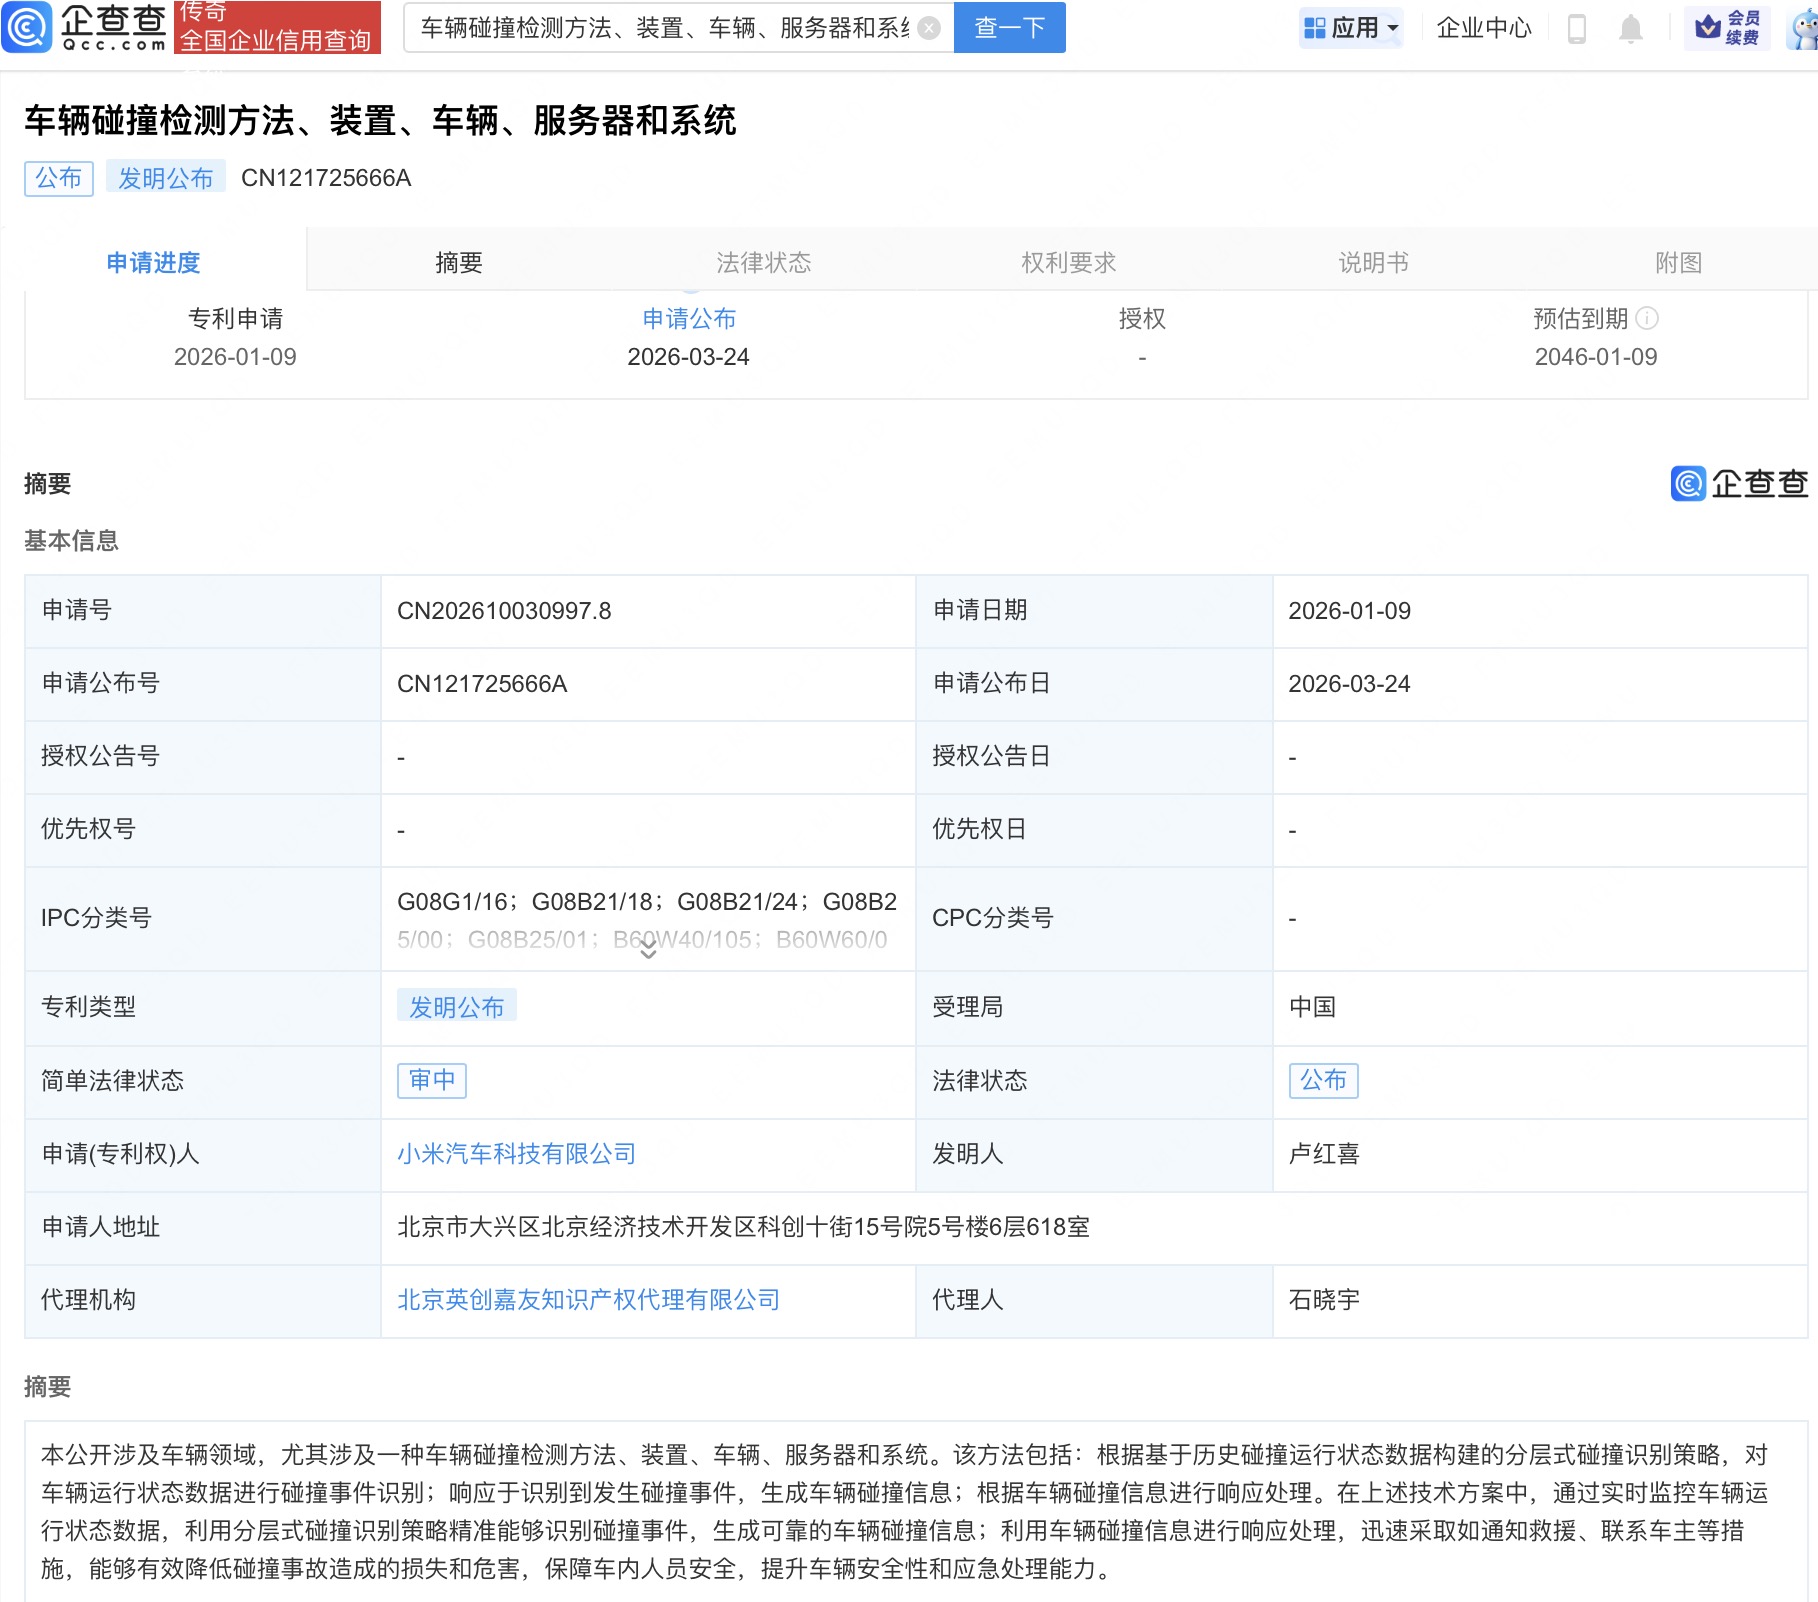Screen dimensions: 1818x1602
Task: Open the 北京英创嘉友知识产权代理有限公司 agency link
Action: coord(588,1300)
